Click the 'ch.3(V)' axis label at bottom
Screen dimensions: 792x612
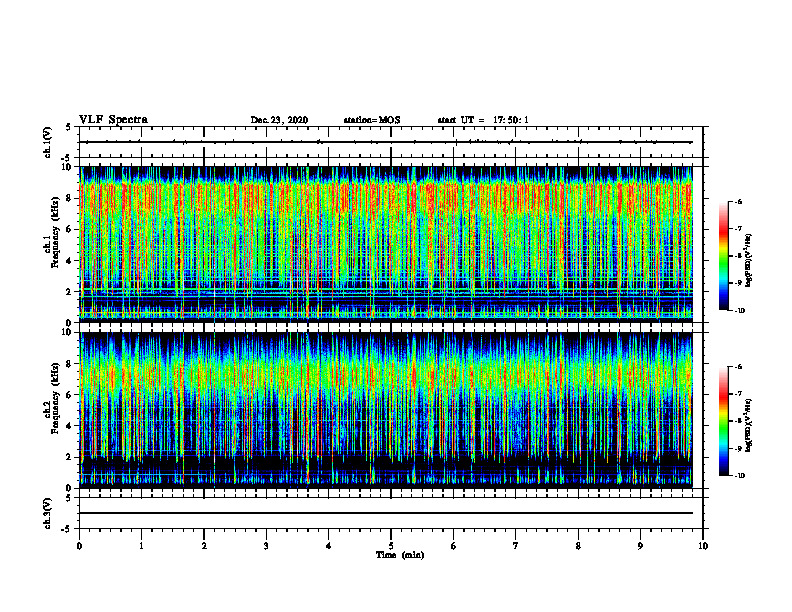48,513
